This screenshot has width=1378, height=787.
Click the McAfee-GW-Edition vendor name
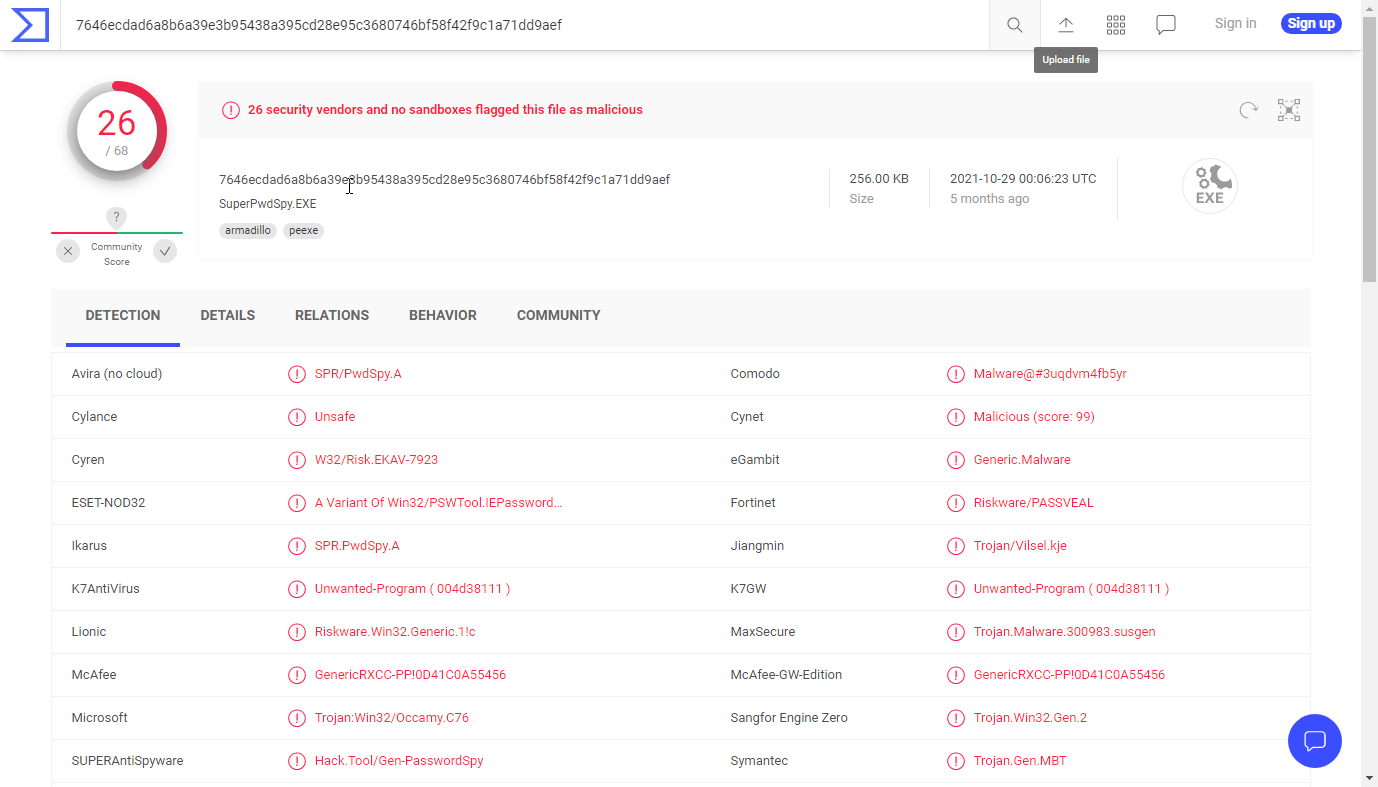coord(787,675)
